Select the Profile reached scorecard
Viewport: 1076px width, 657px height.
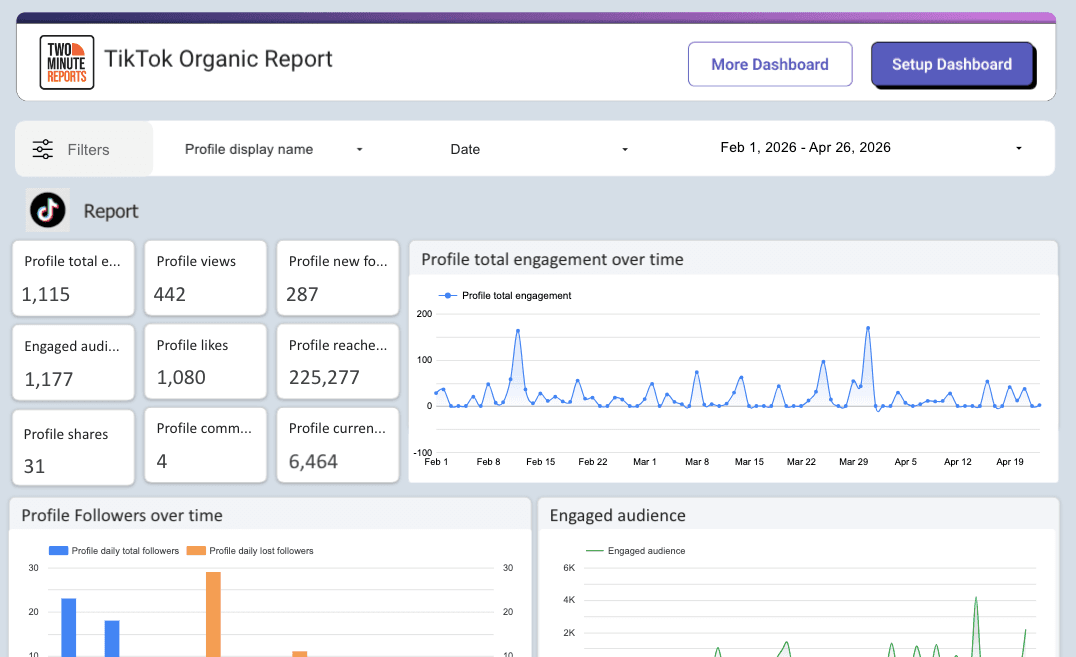338,361
